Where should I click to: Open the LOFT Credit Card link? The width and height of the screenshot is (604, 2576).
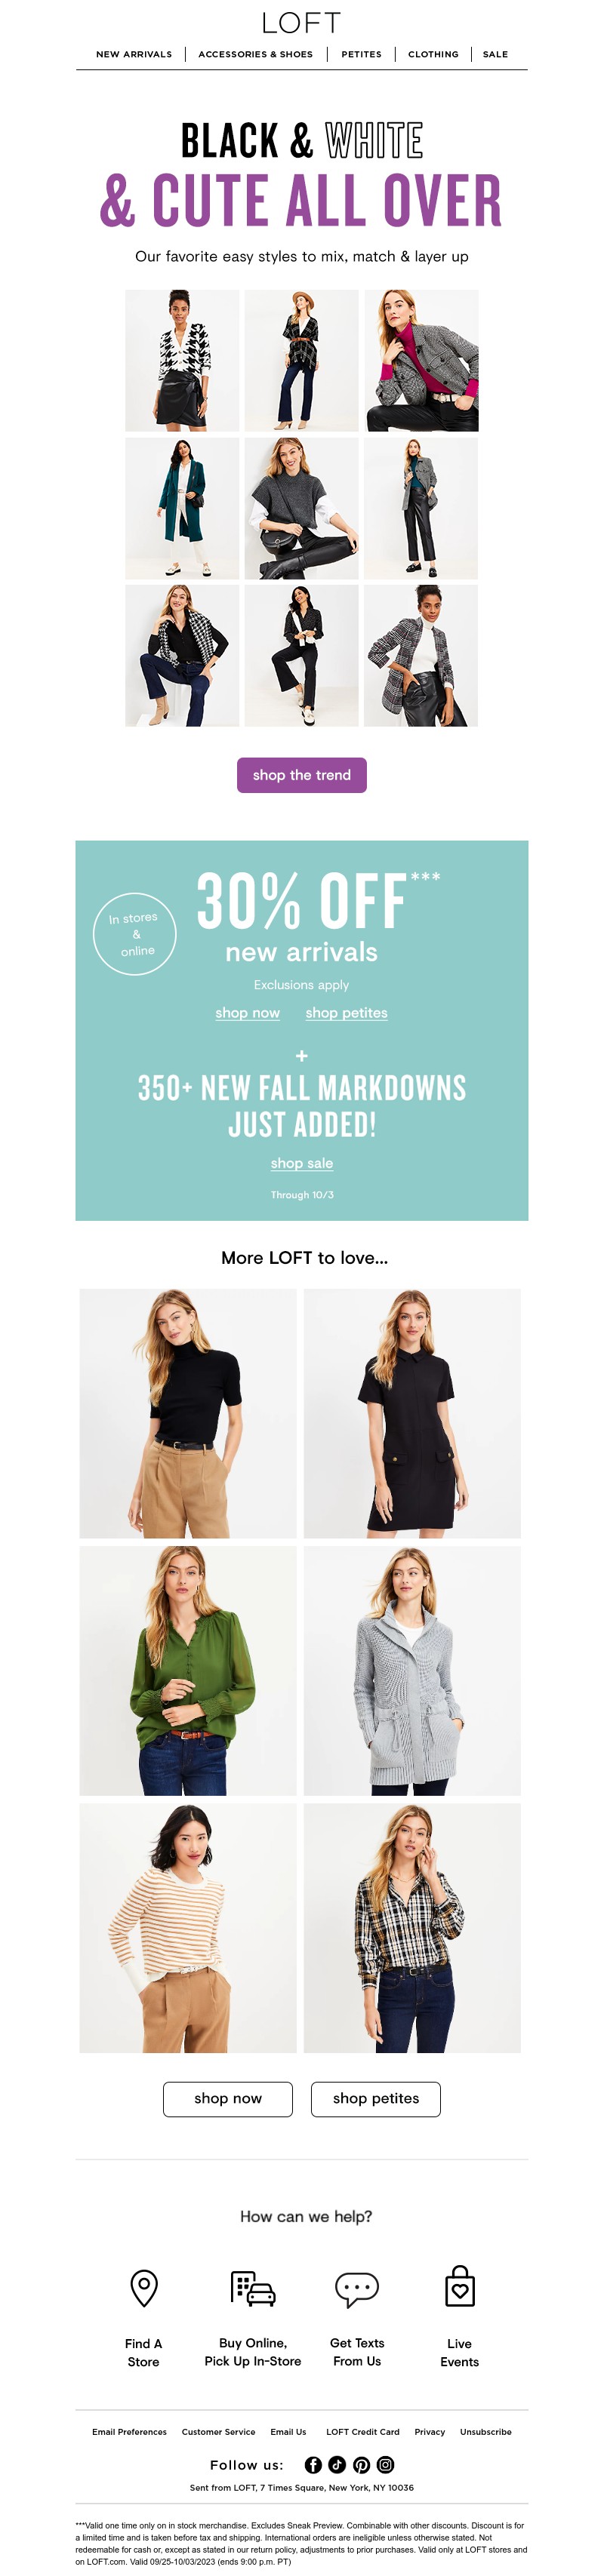[363, 2432]
